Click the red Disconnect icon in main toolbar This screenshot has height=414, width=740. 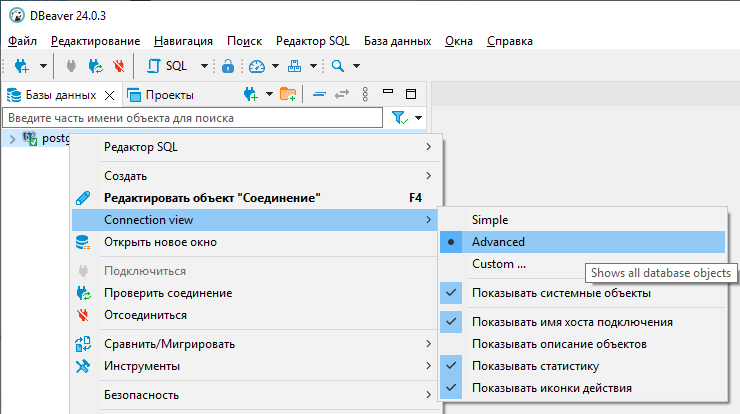[x=119, y=66]
